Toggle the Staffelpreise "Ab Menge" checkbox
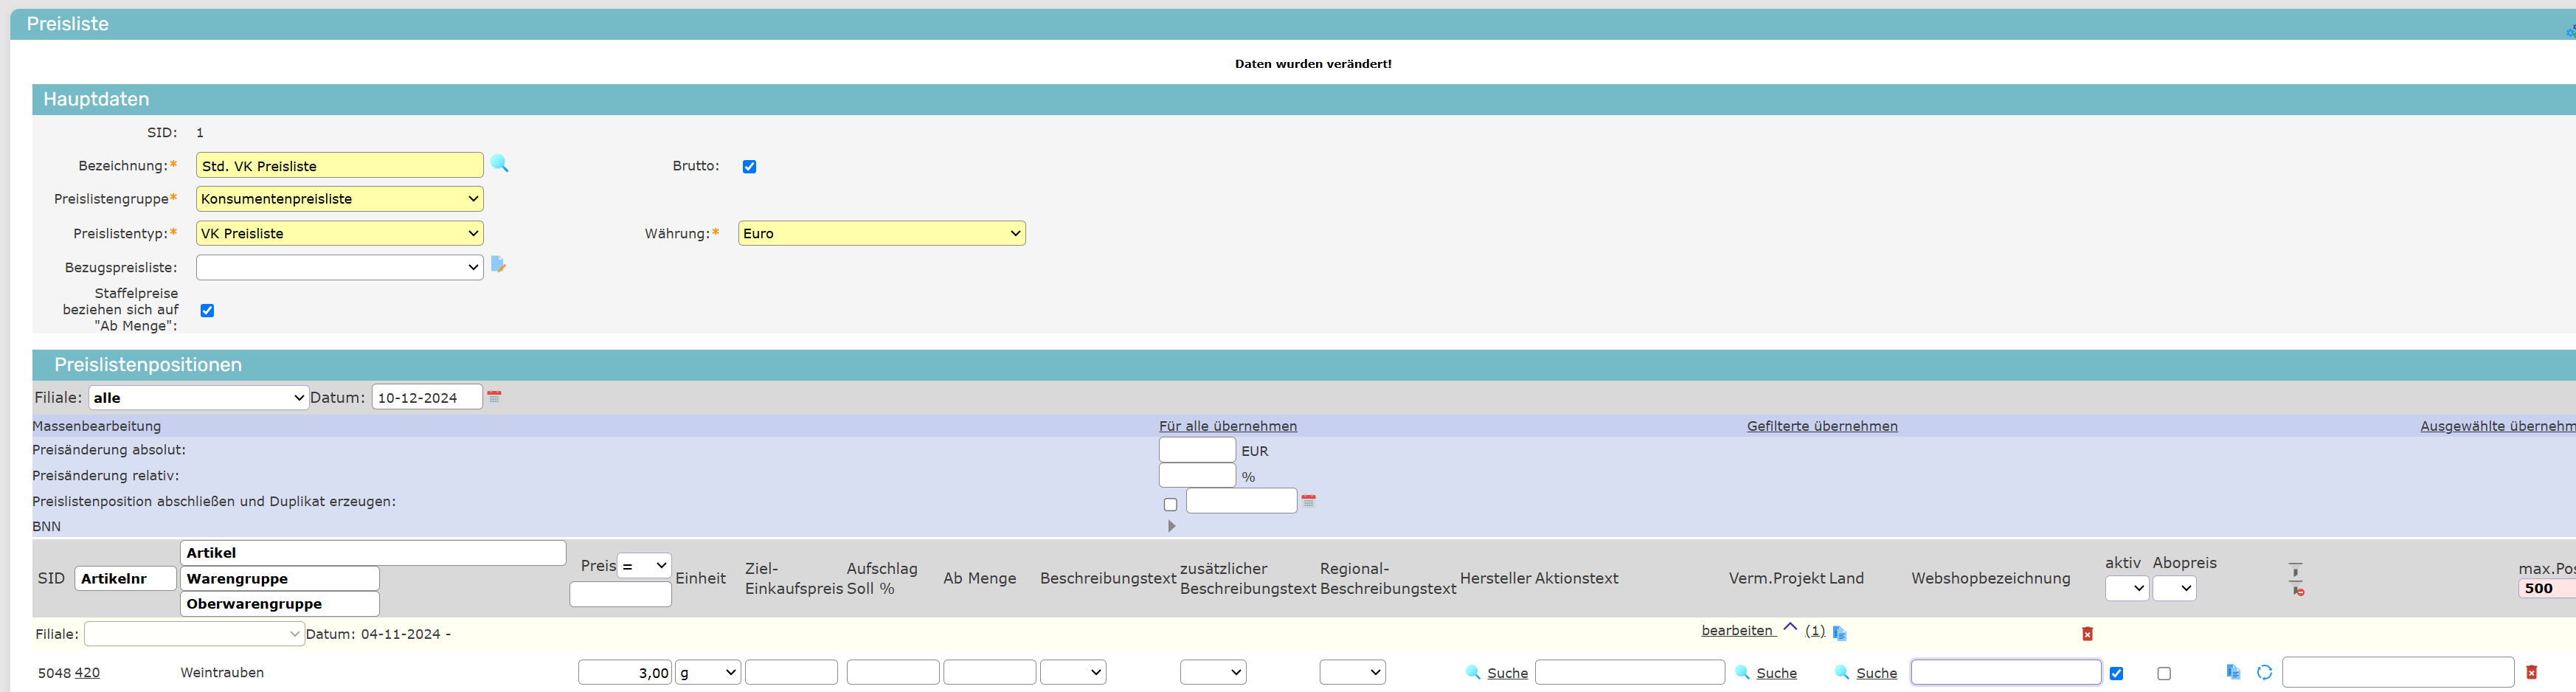Screen dimensions: 2576x692 pos(207,311)
